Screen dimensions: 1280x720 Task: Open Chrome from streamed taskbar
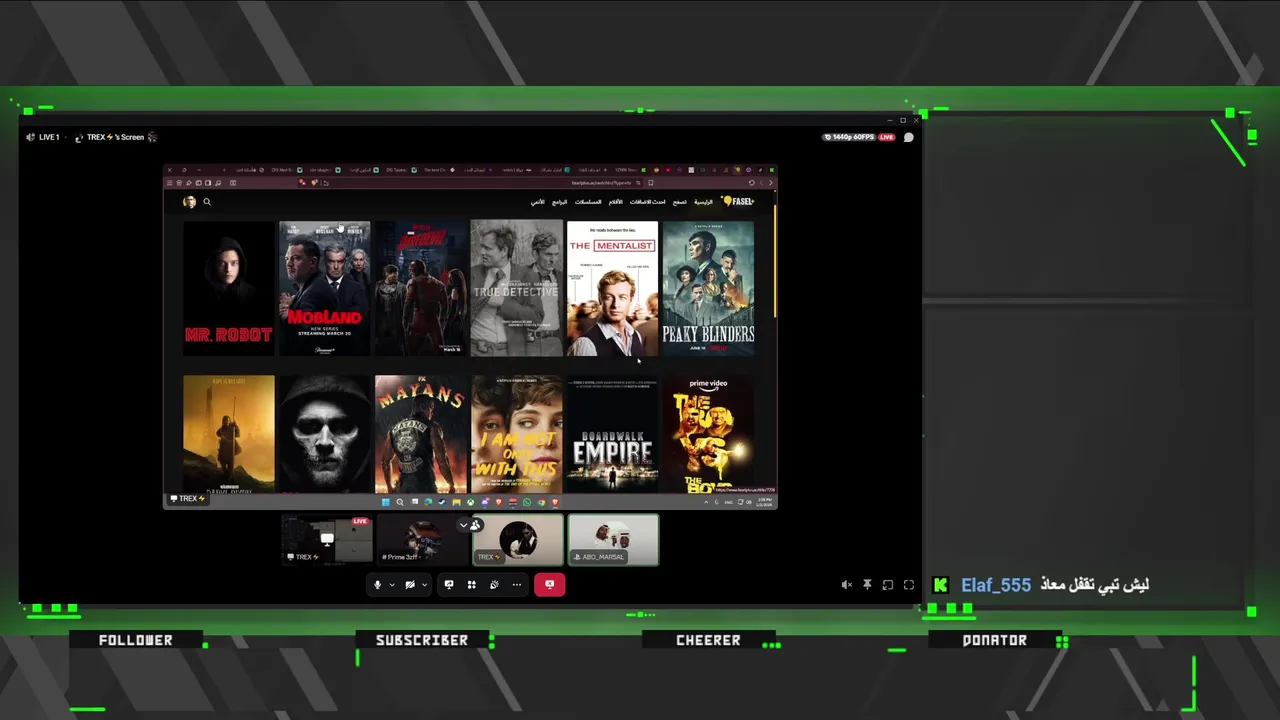point(541,502)
